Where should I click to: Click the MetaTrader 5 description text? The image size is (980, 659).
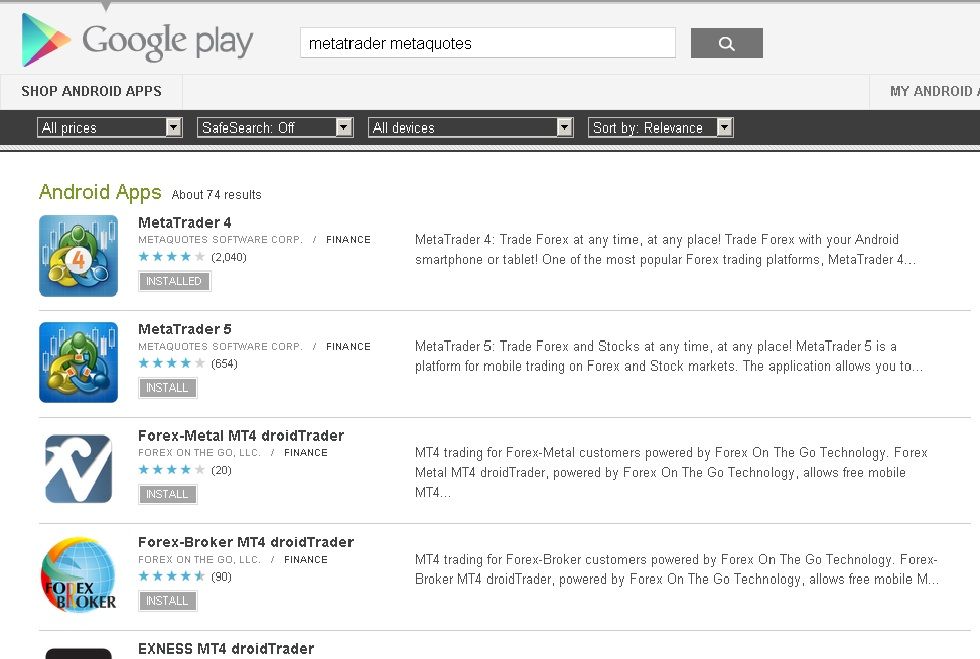point(668,356)
